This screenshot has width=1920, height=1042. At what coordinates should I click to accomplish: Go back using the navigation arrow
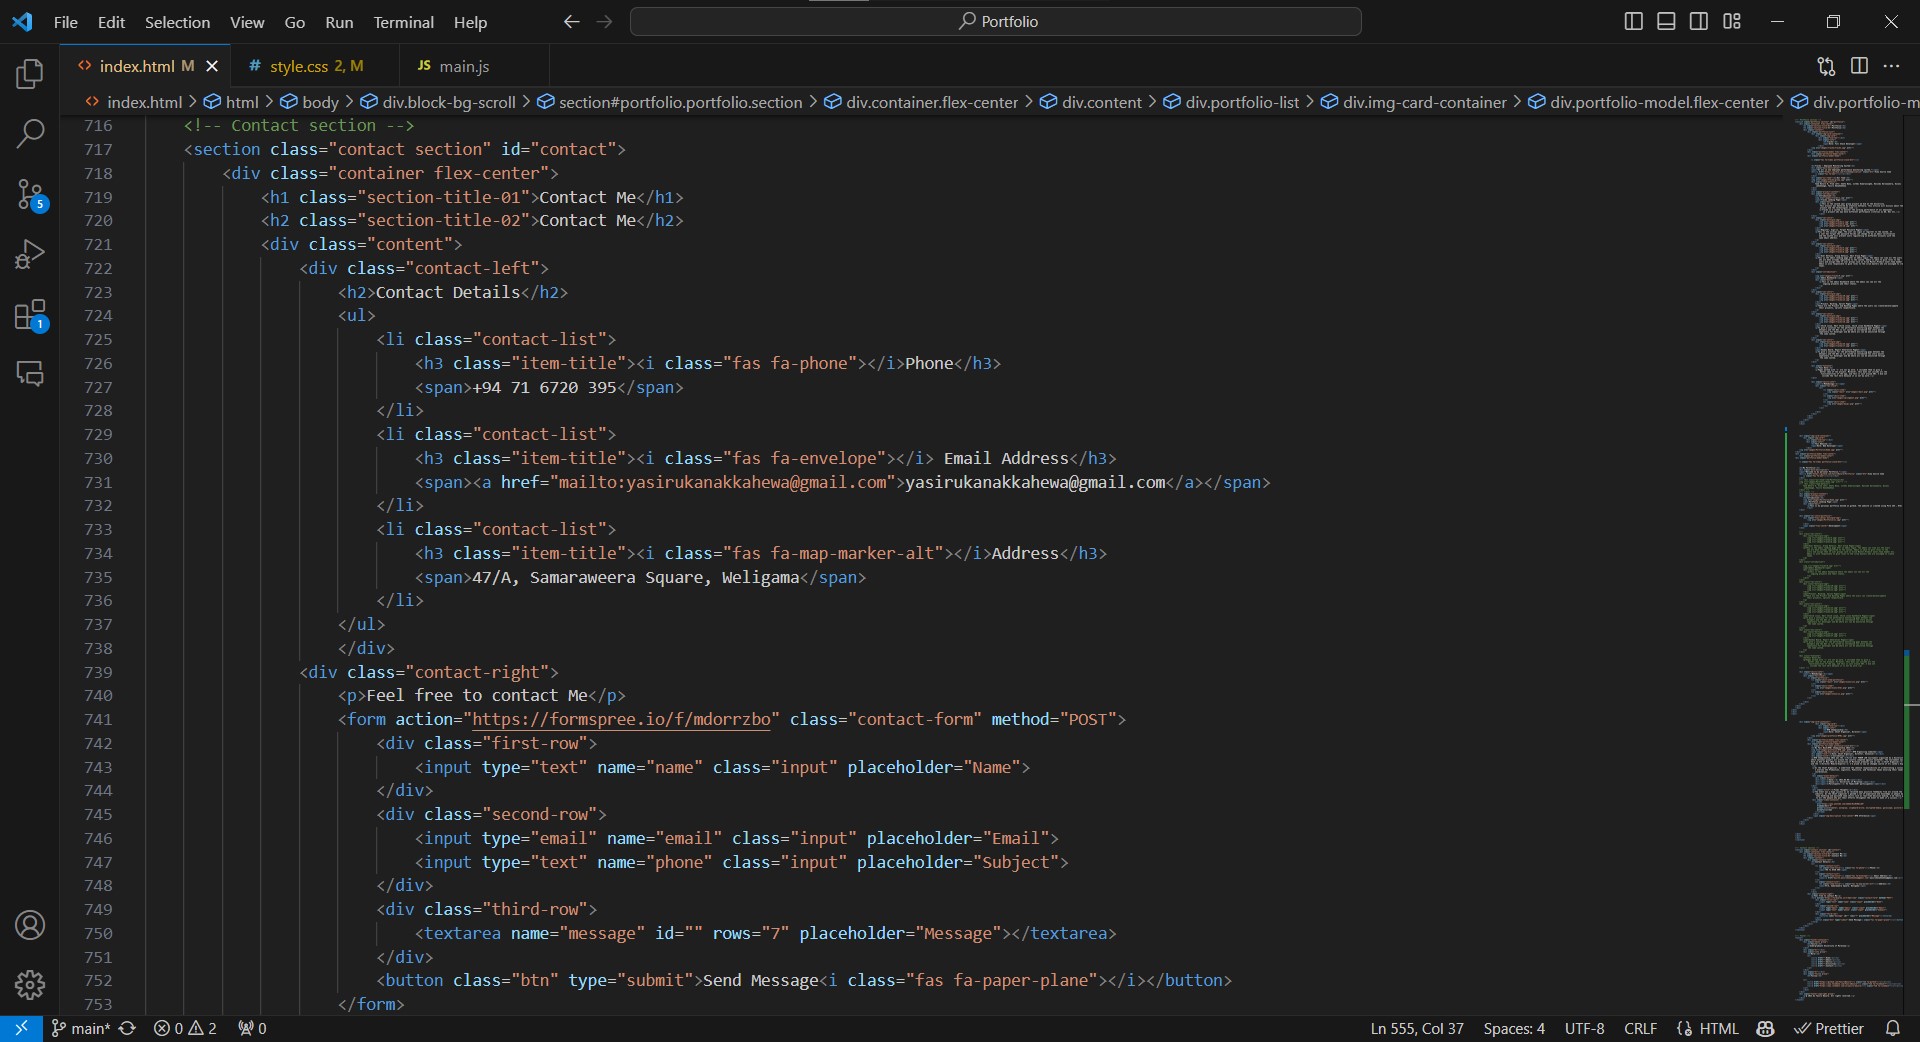tap(571, 22)
